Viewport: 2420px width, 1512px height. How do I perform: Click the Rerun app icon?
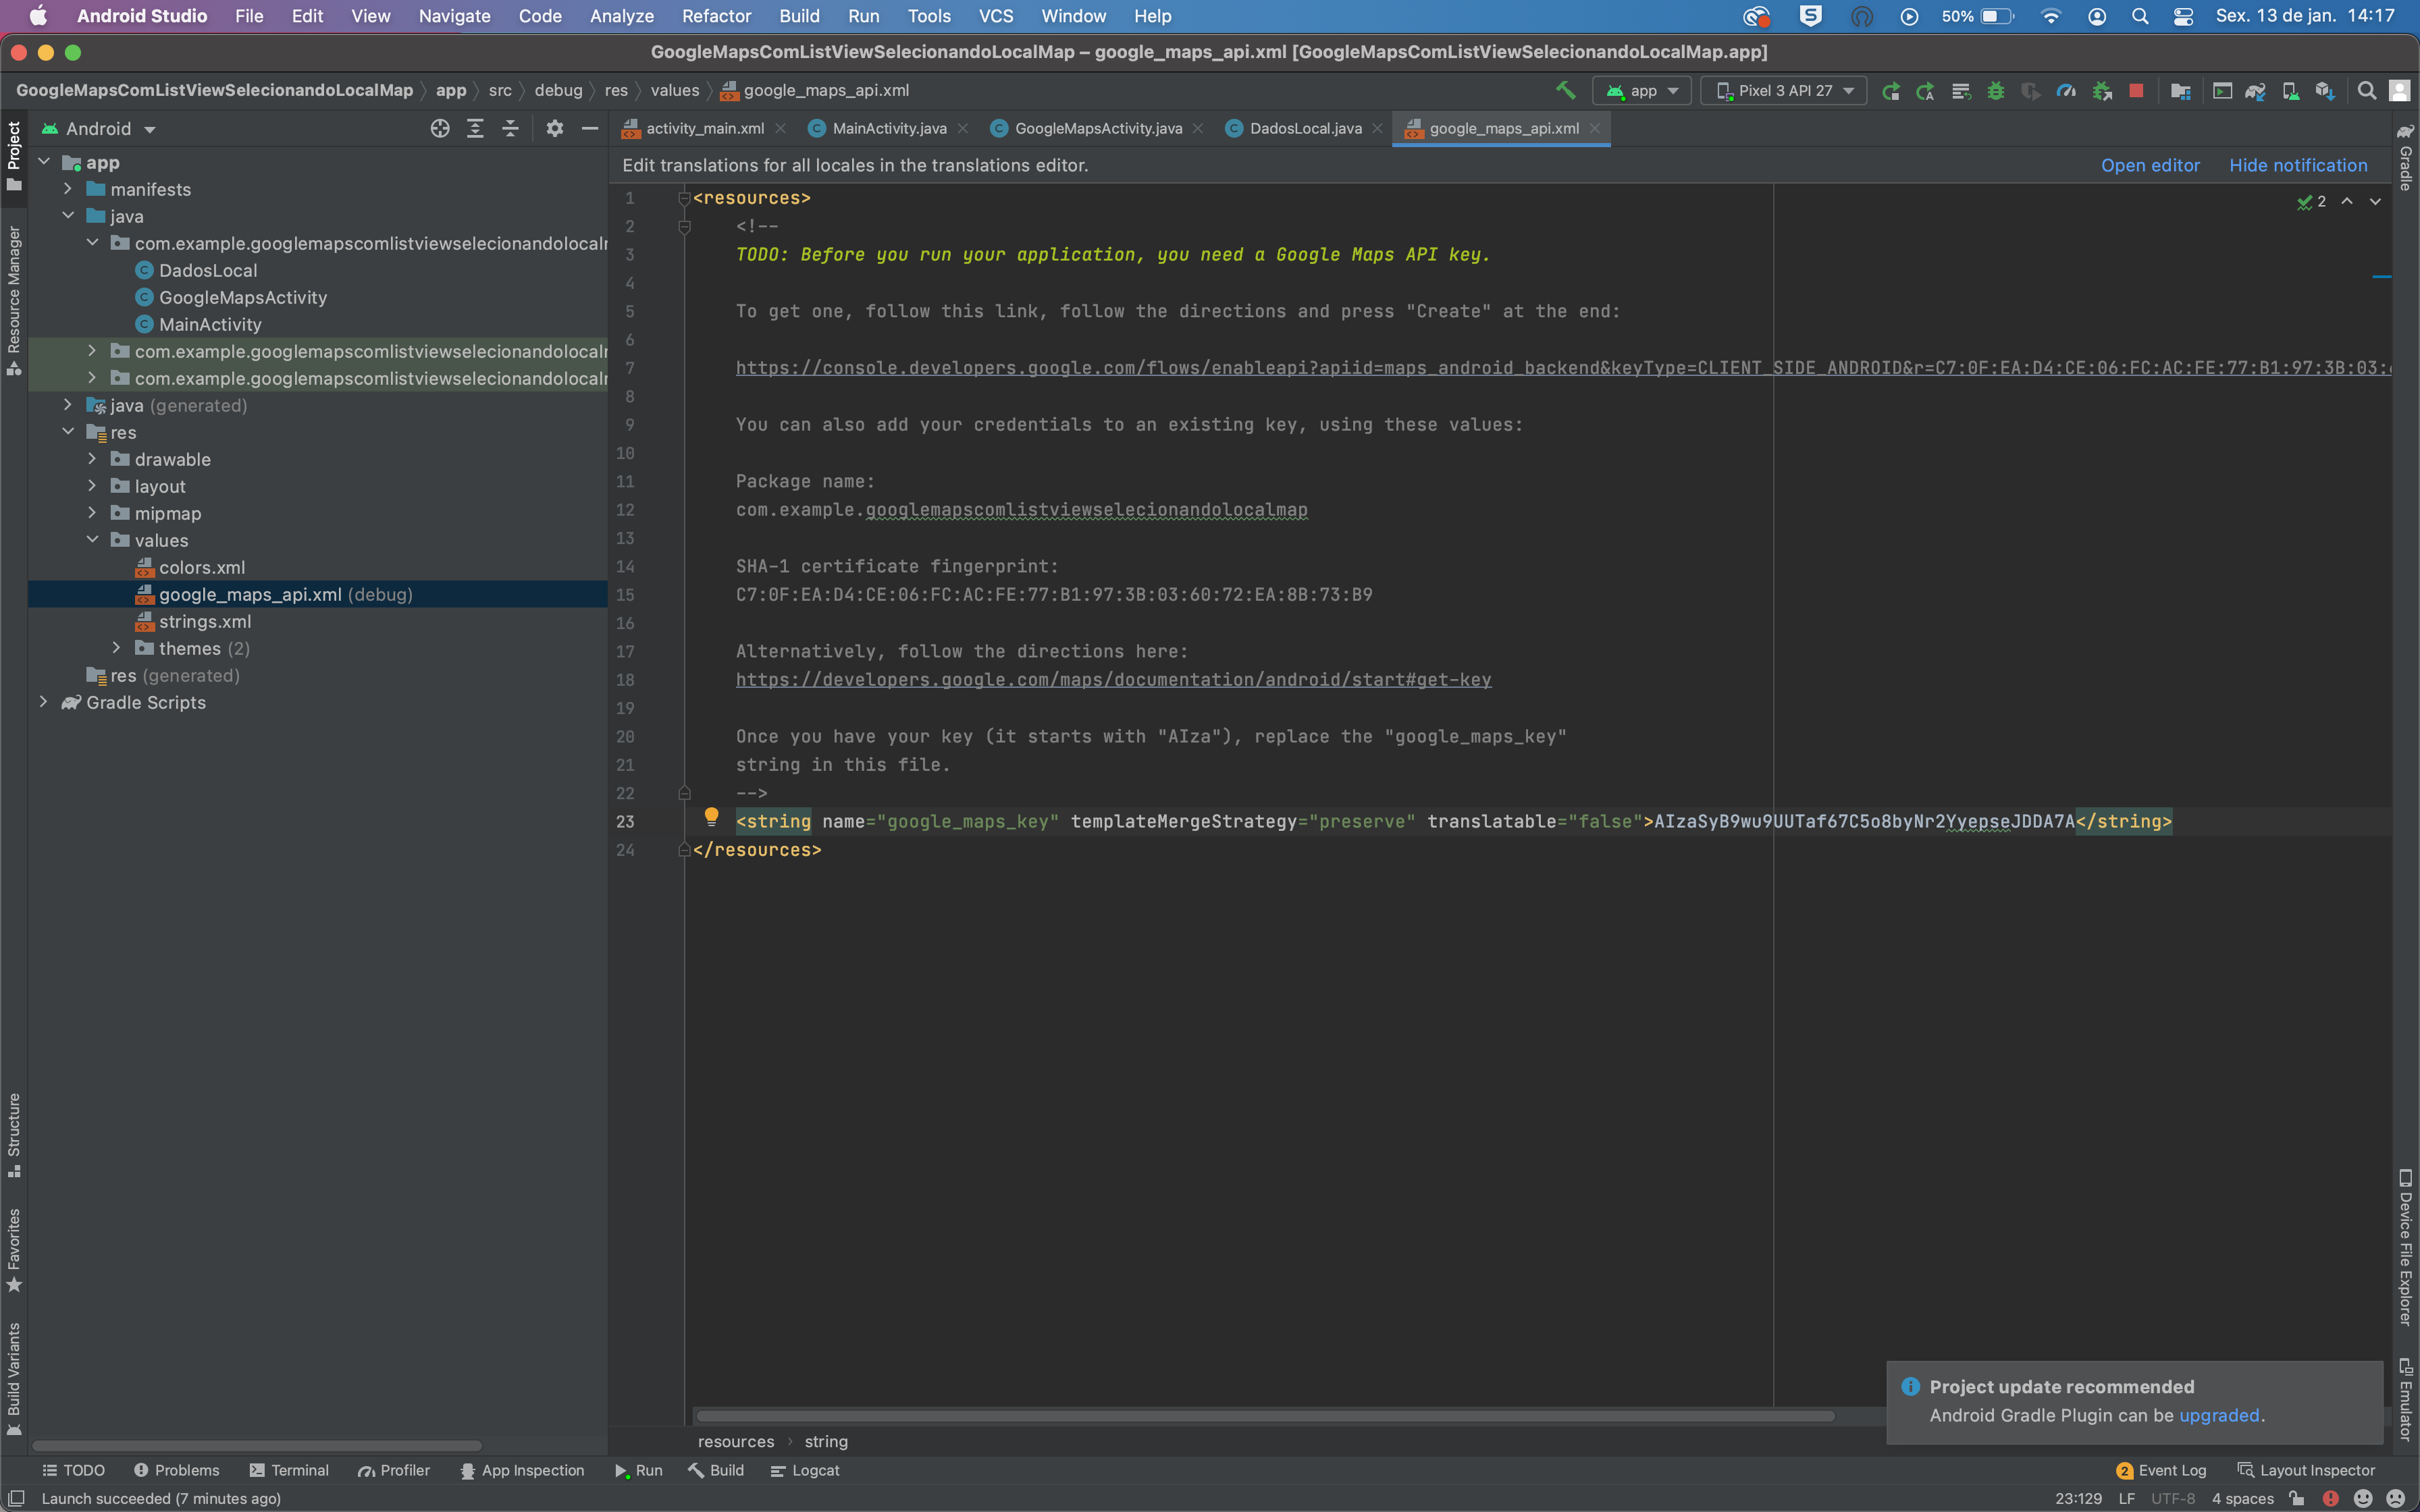click(1890, 91)
